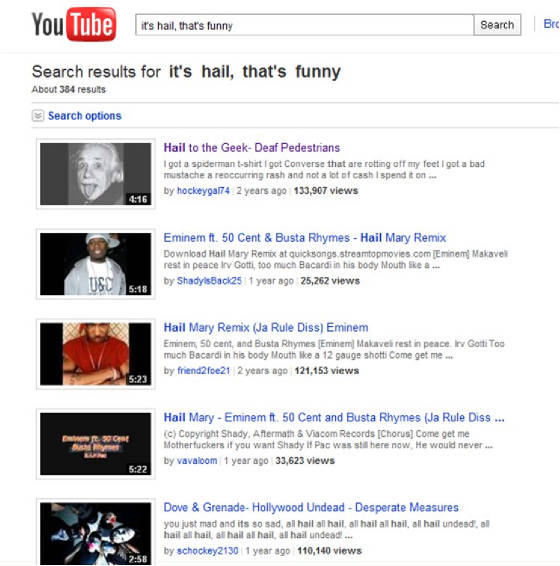
Task: View uploader vavaloom's profile
Action: click(x=197, y=461)
